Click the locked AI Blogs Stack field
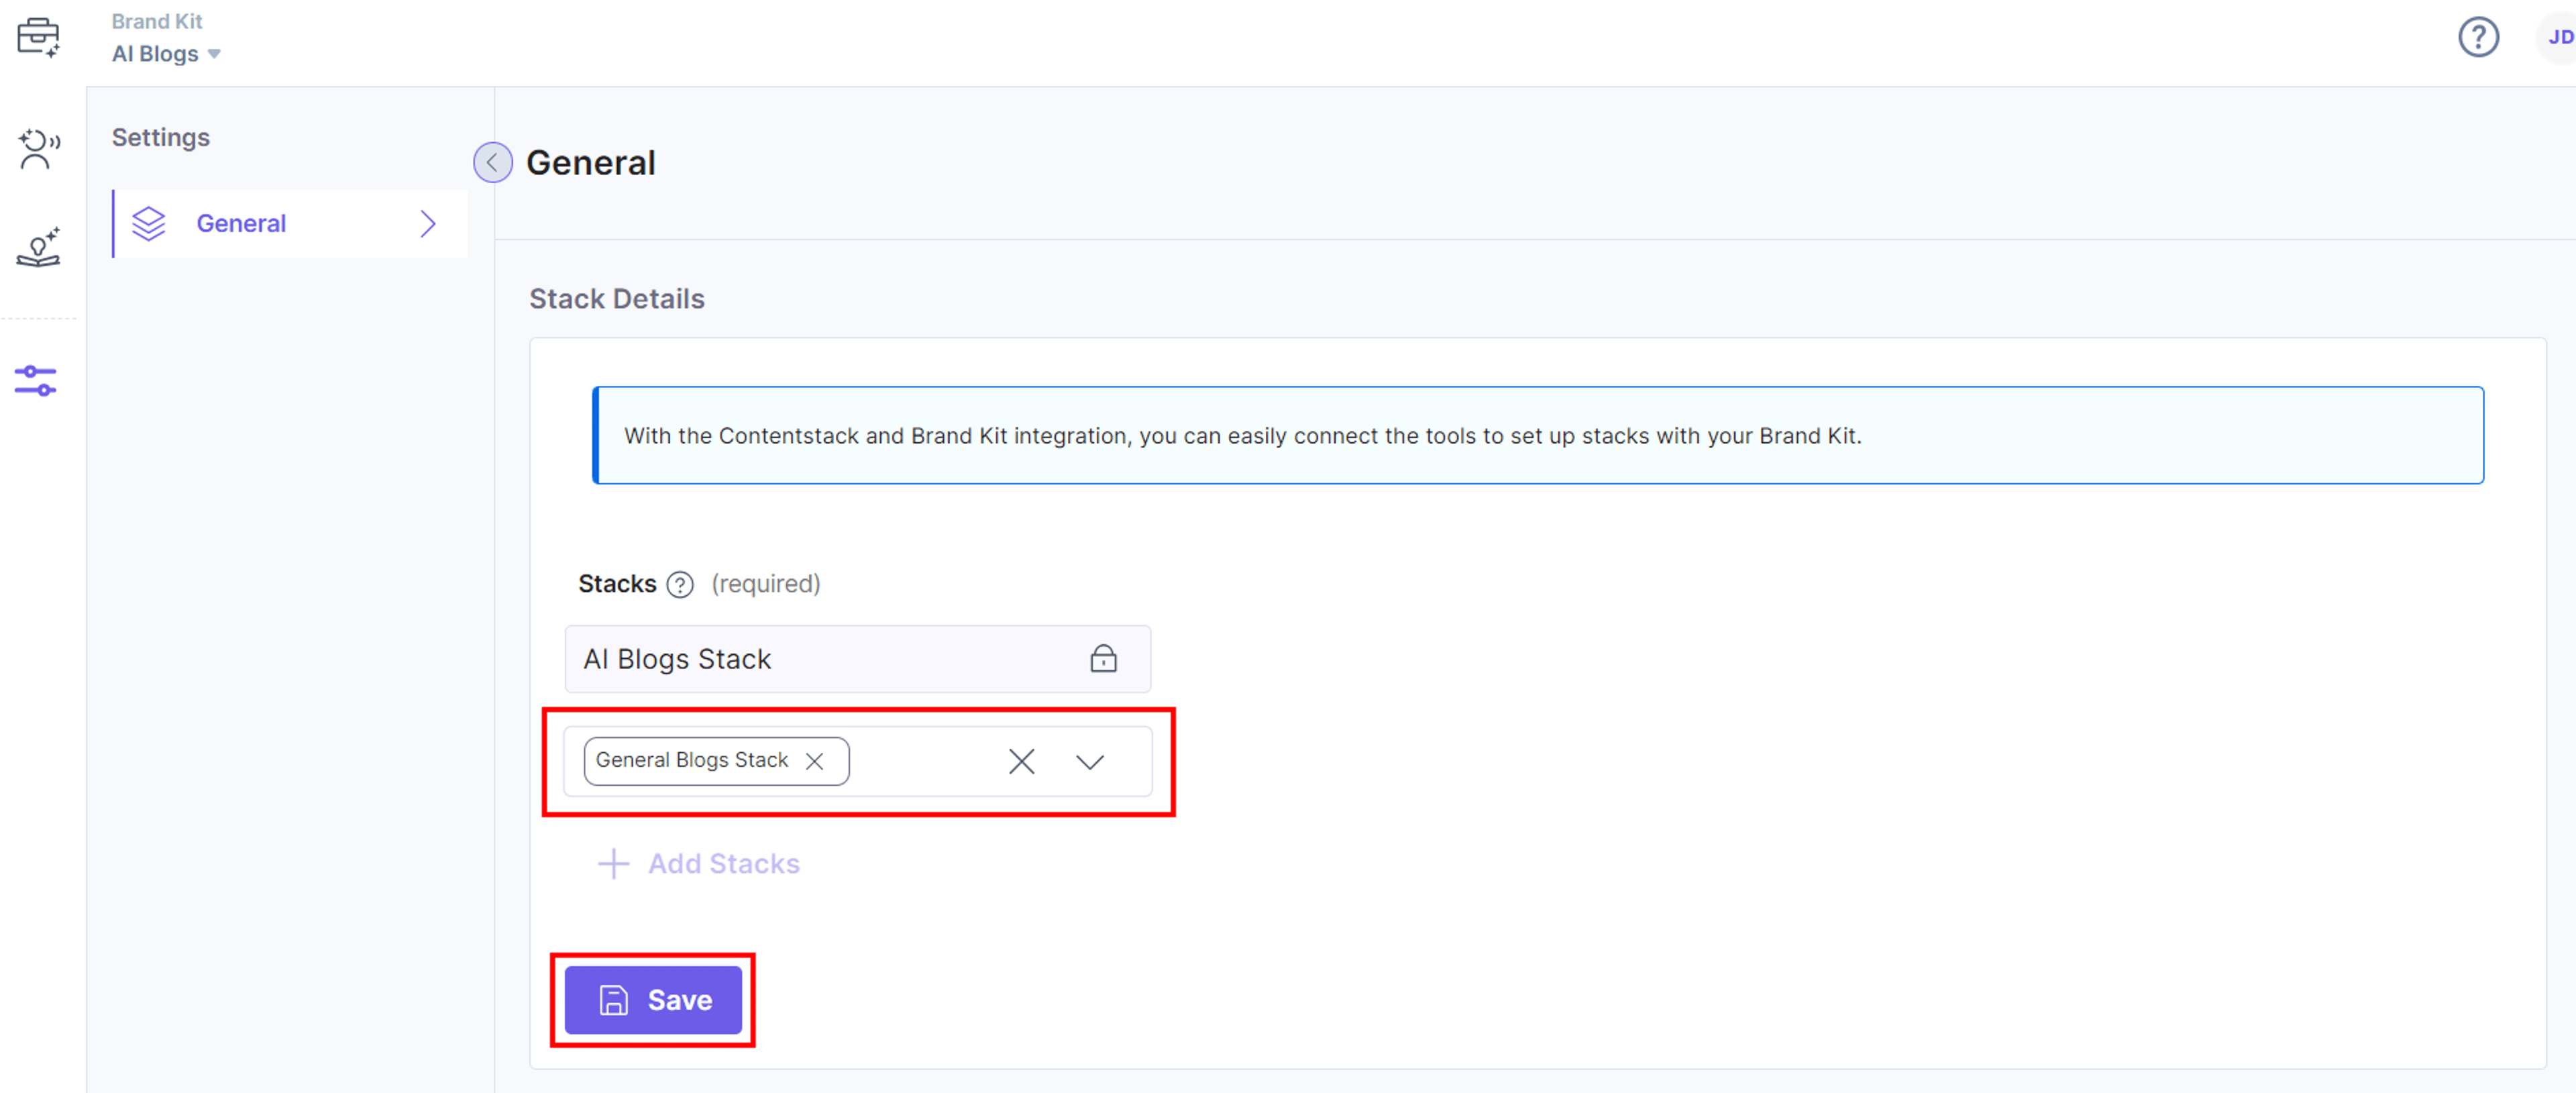Screen dimensions: 2576x1093 pos(858,659)
